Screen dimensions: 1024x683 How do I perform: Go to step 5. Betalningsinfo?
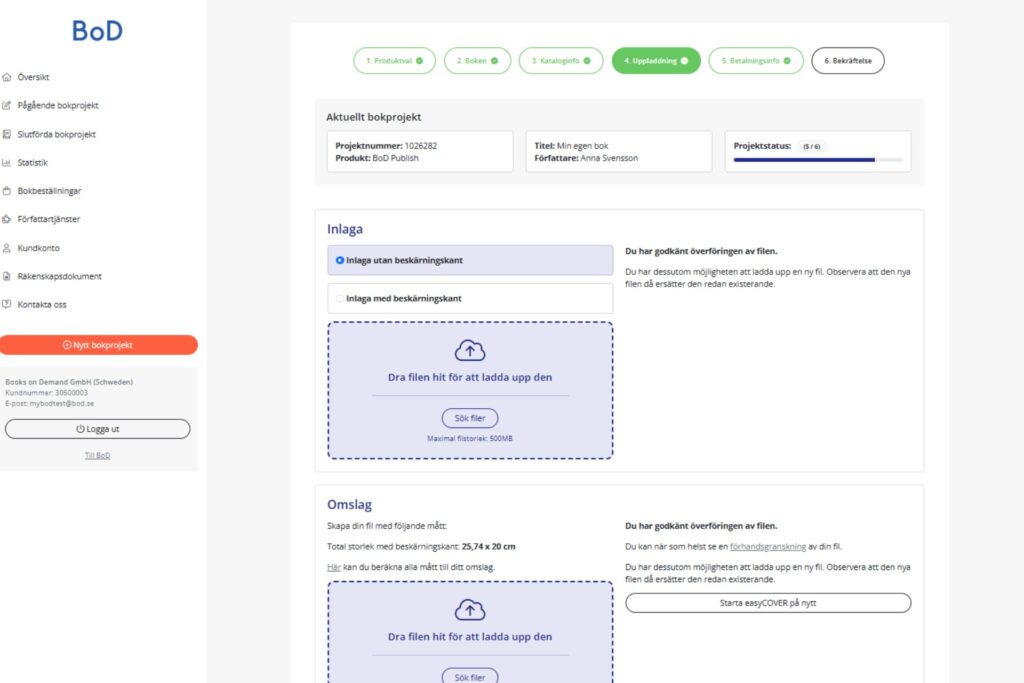756,61
